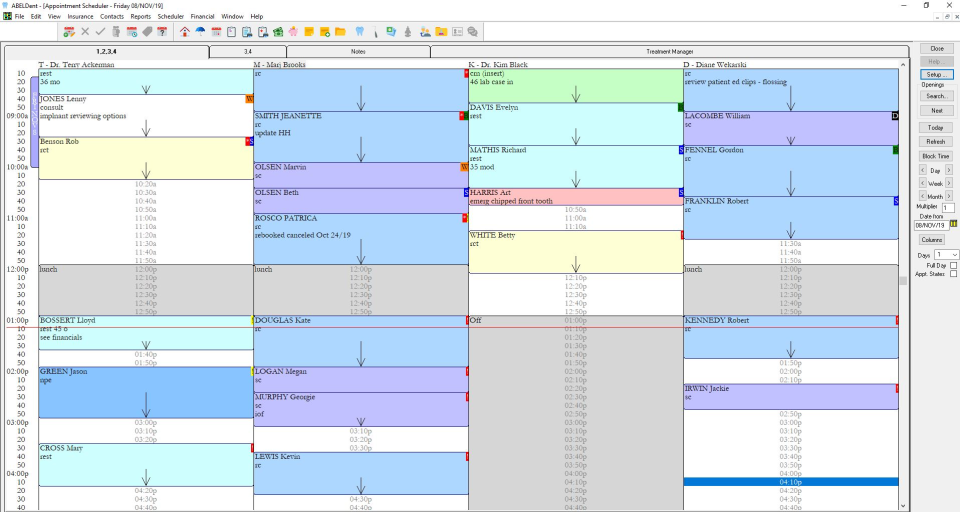Image resolution: width=960 pixels, height=512 pixels.
Task: Click the clipboard chart toolbar icon
Action: tap(231, 32)
